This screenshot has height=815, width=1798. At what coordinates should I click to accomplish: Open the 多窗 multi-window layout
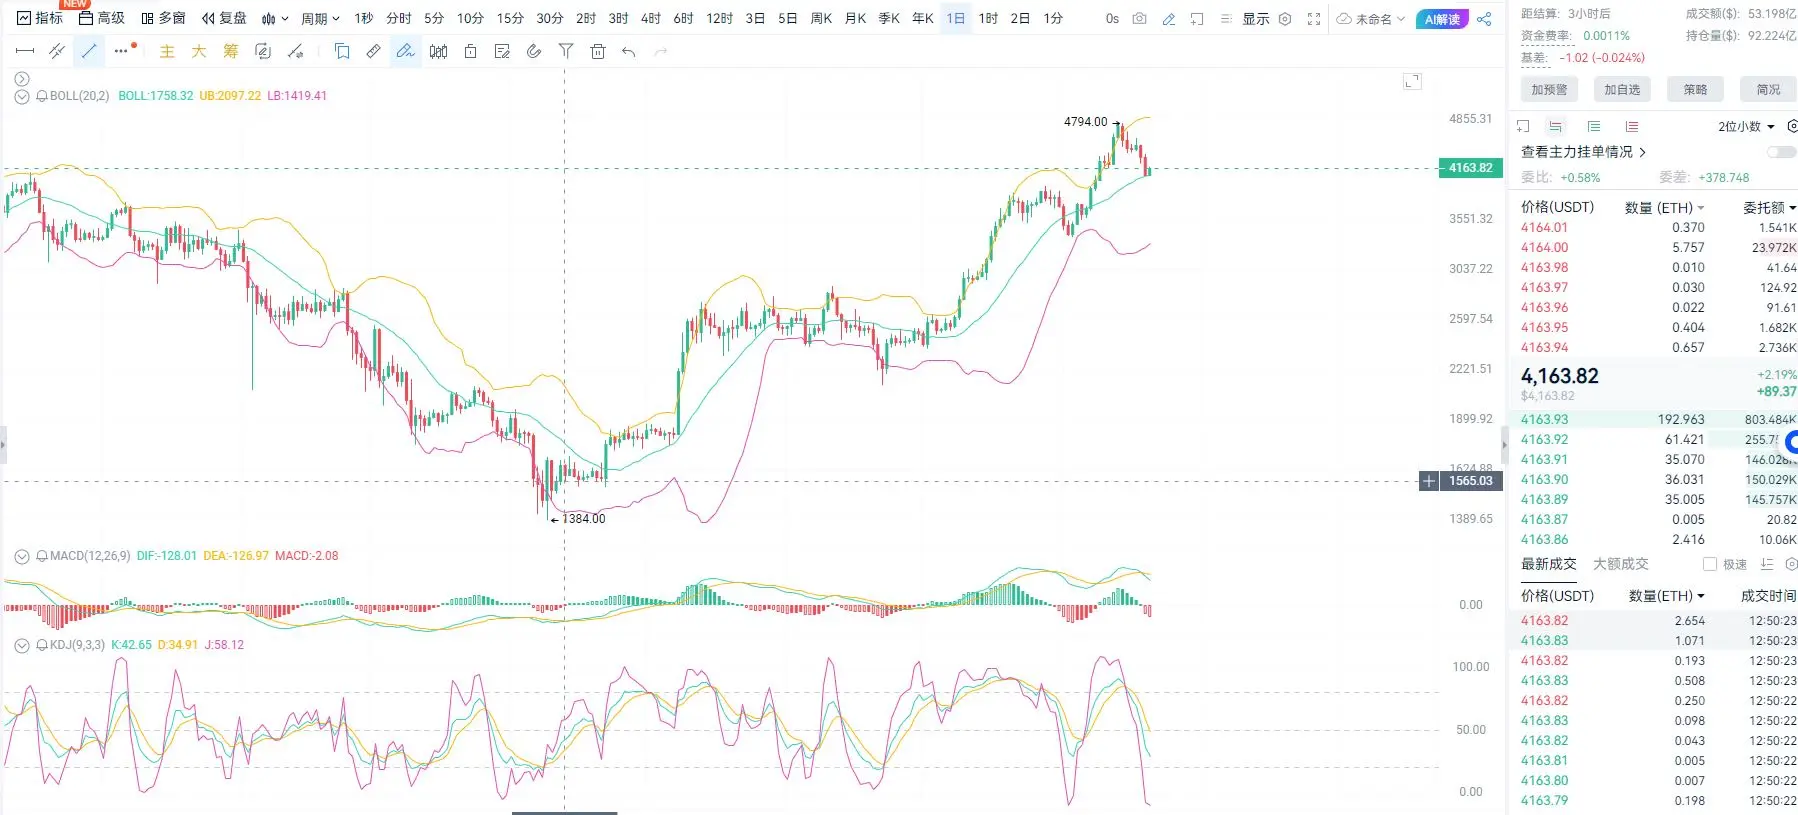pos(163,18)
